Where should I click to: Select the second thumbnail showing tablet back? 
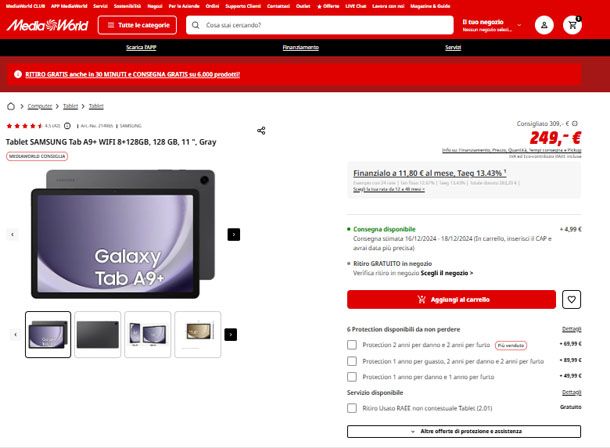[x=98, y=334]
